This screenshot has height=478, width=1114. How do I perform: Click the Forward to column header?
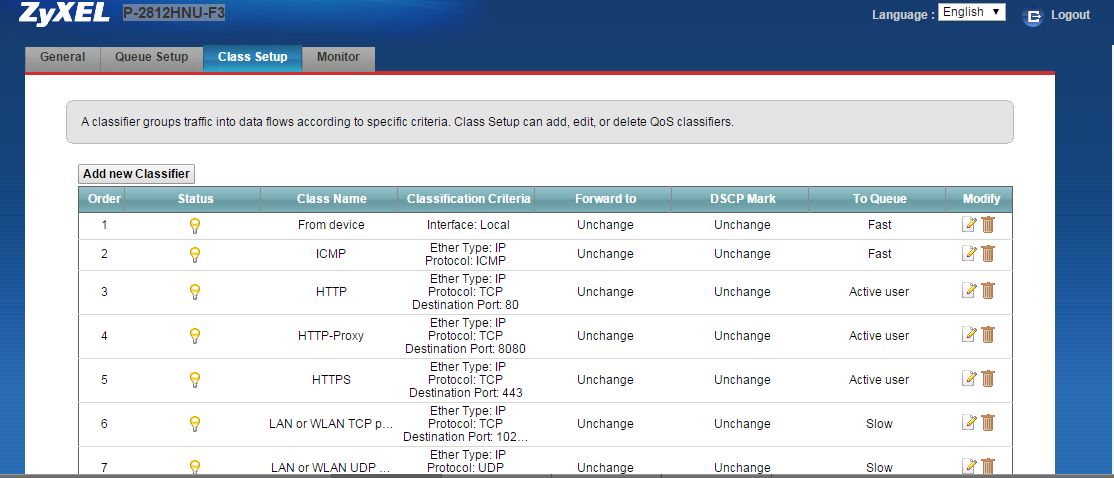pyautogui.click(x=605, y=199)
